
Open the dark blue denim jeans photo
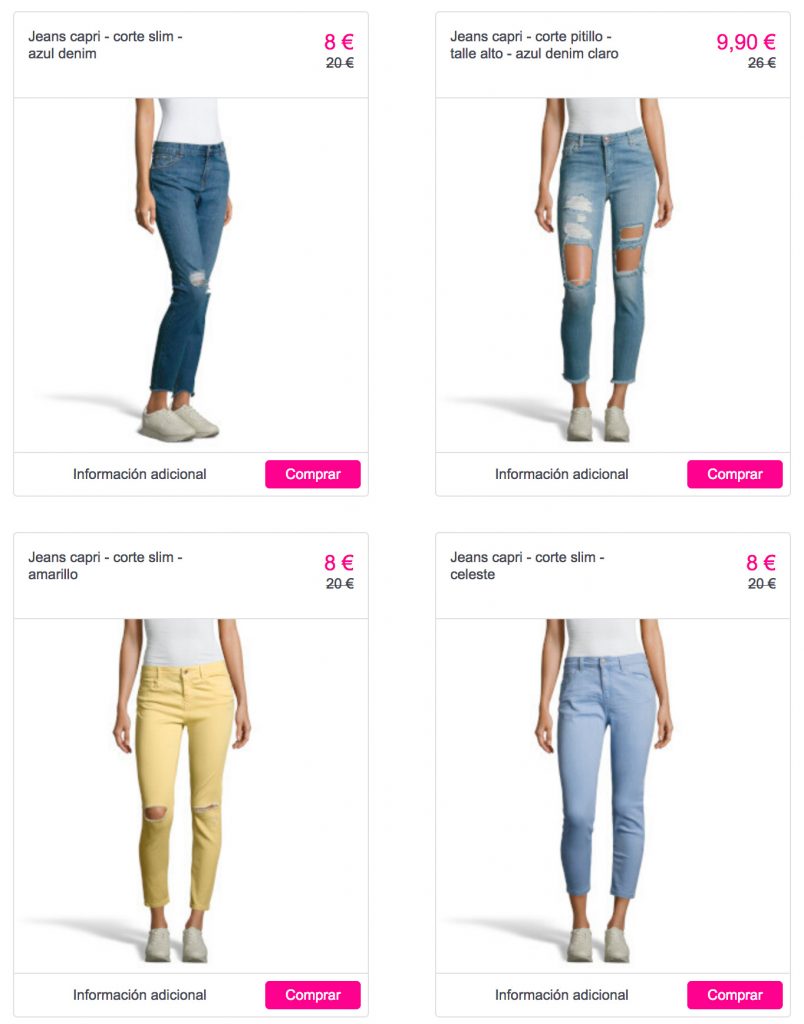pyautogui.click(x=191, y=275)
